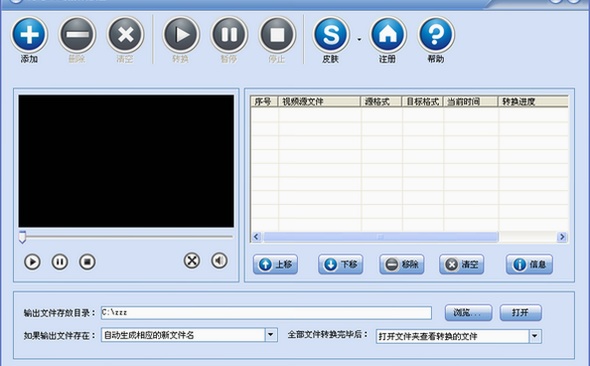Open the 注册 (Register) home icon
The height and width of the screenshot is (366, 590).
(388, 35)
